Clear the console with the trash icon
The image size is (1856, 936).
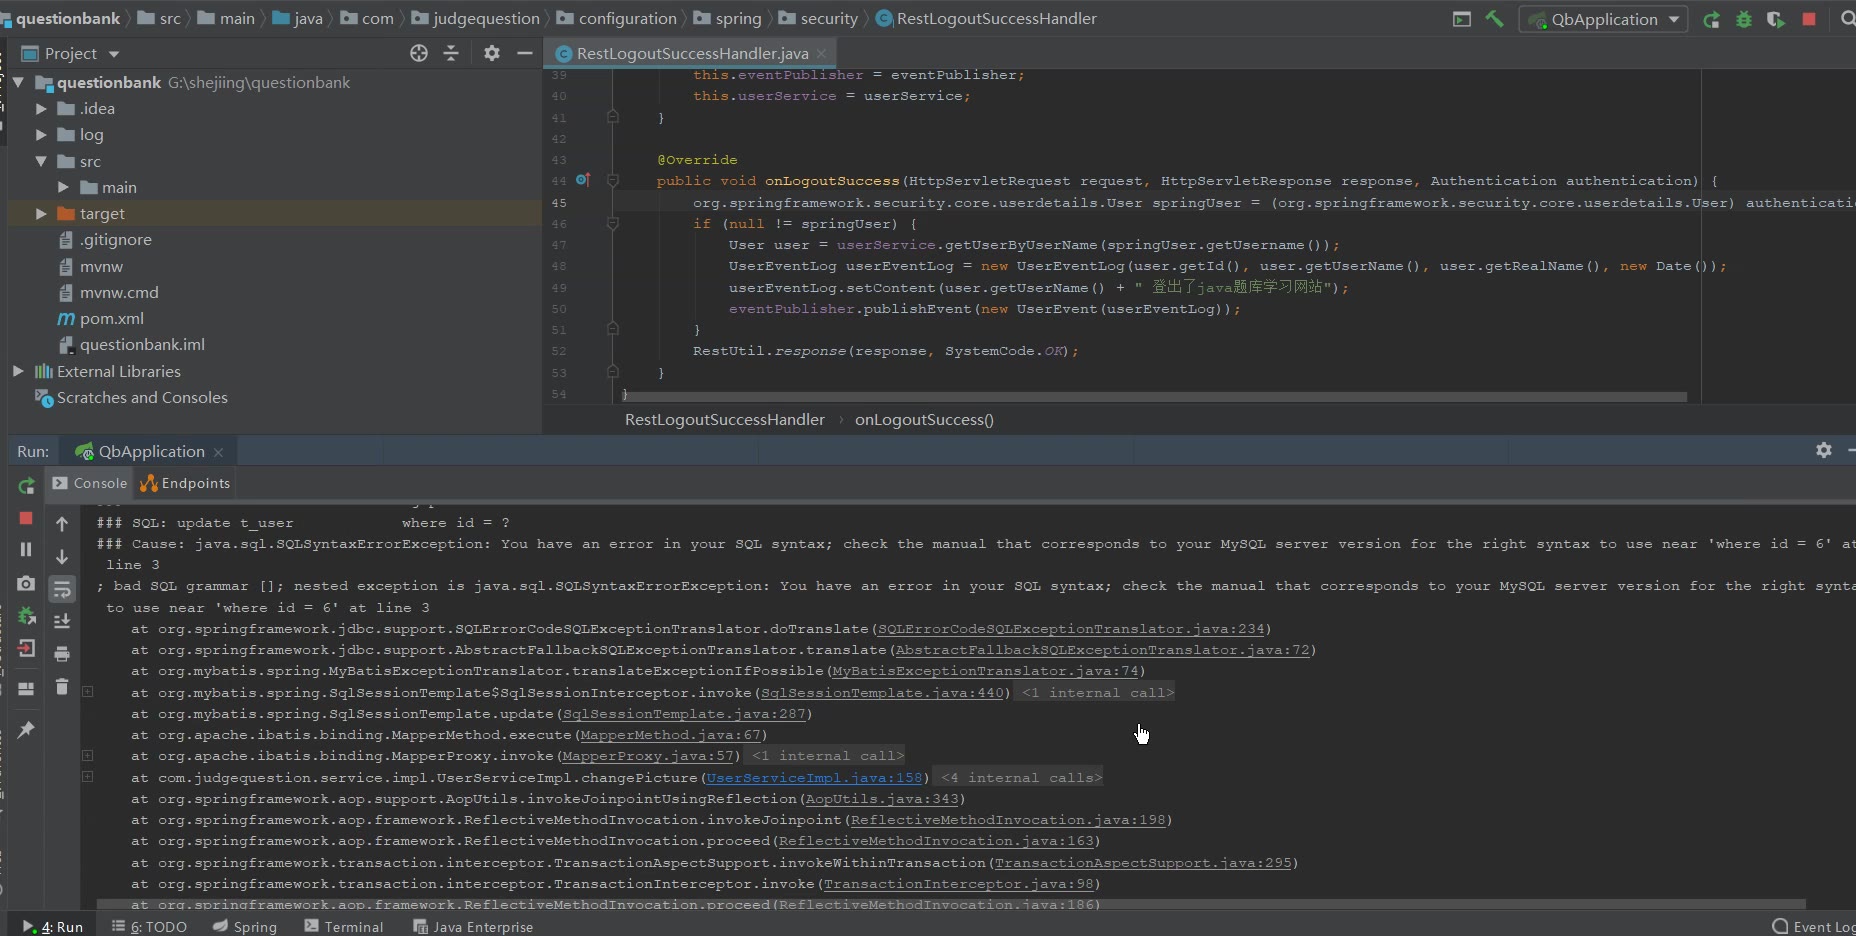pyautogui.click(x=62, y=687)
